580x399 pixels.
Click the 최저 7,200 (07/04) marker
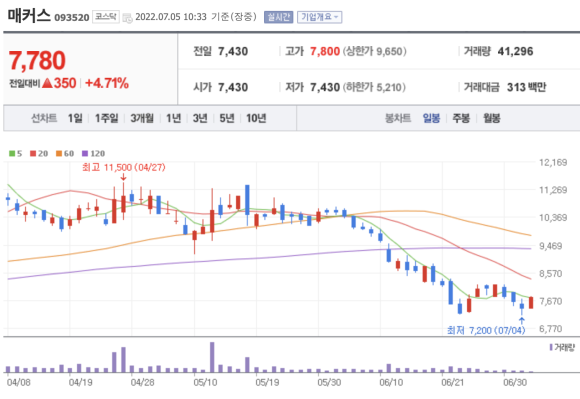point(486,330)
